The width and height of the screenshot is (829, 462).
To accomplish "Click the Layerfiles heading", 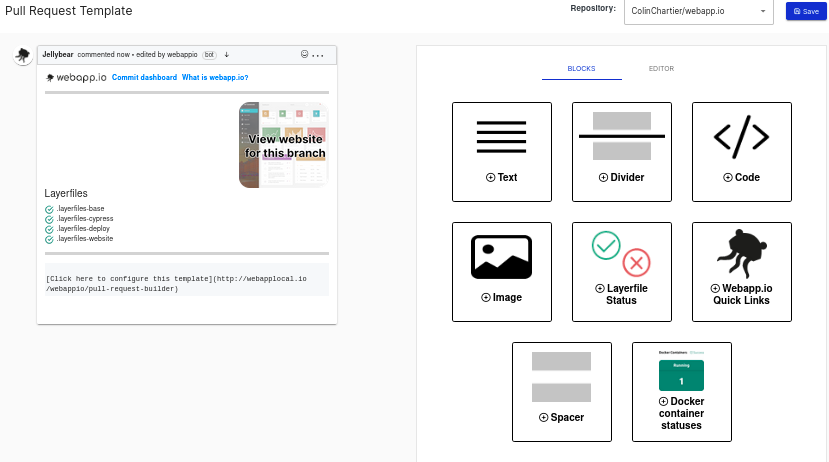I will tap(66, 193).
